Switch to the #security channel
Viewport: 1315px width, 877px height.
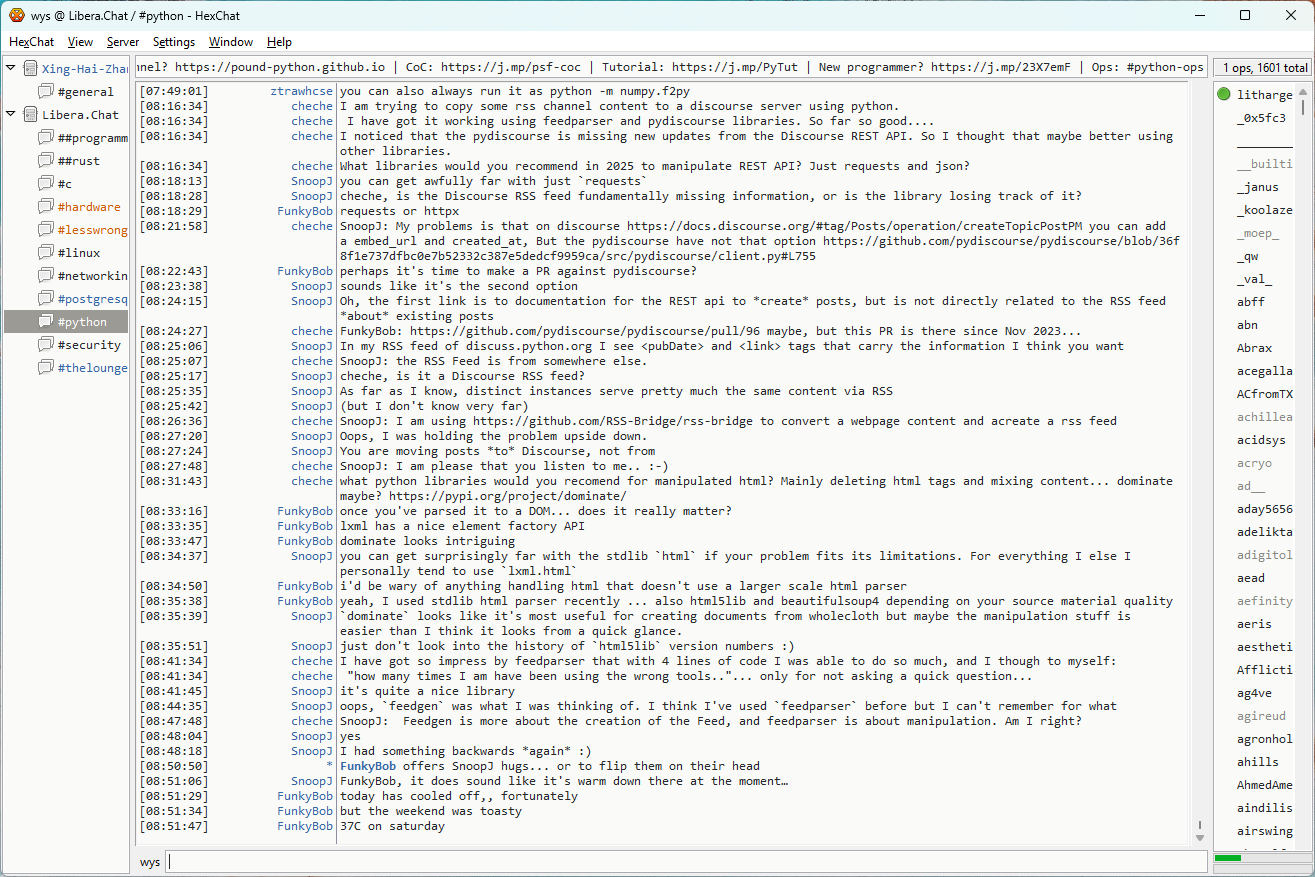coord(89,345)
